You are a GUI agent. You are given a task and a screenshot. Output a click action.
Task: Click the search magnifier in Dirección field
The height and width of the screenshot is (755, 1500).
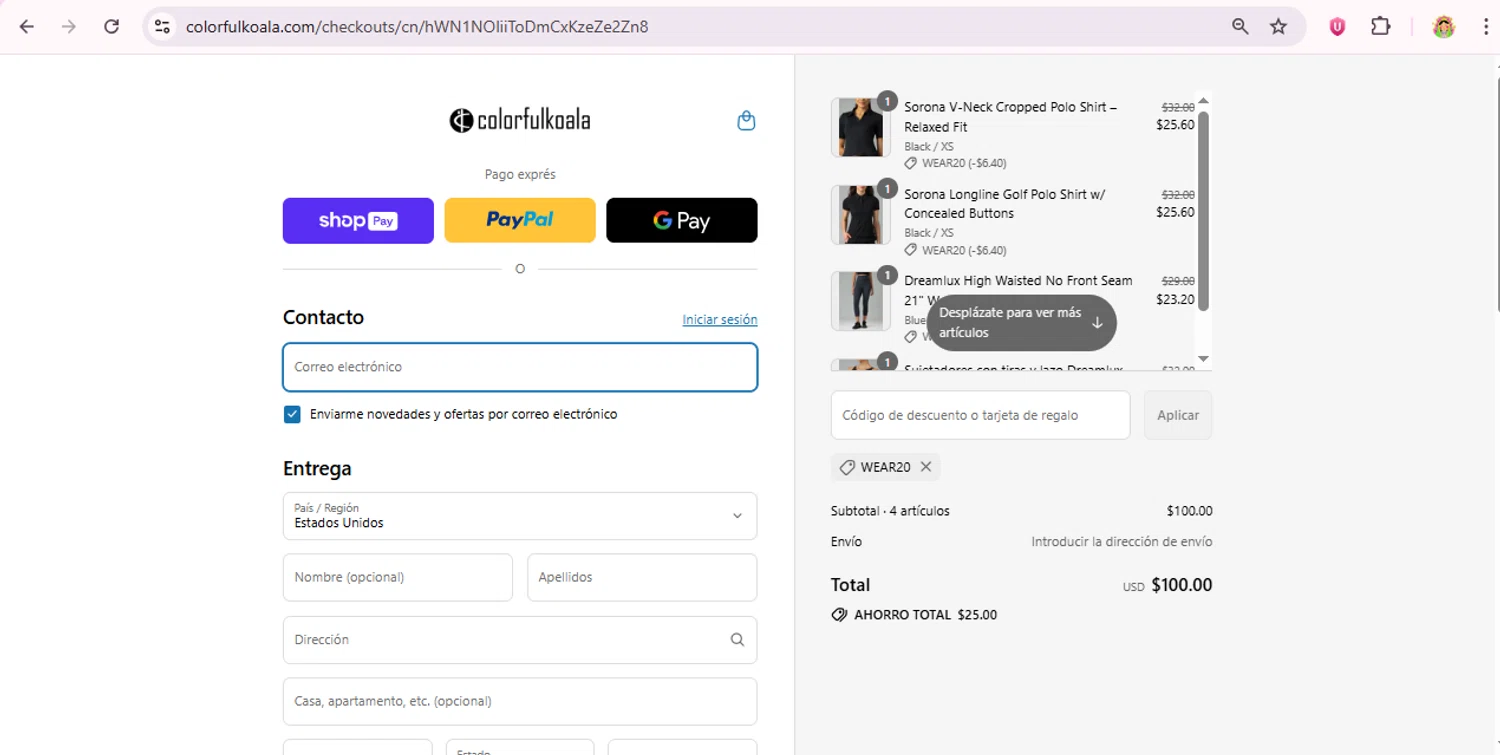737,640
